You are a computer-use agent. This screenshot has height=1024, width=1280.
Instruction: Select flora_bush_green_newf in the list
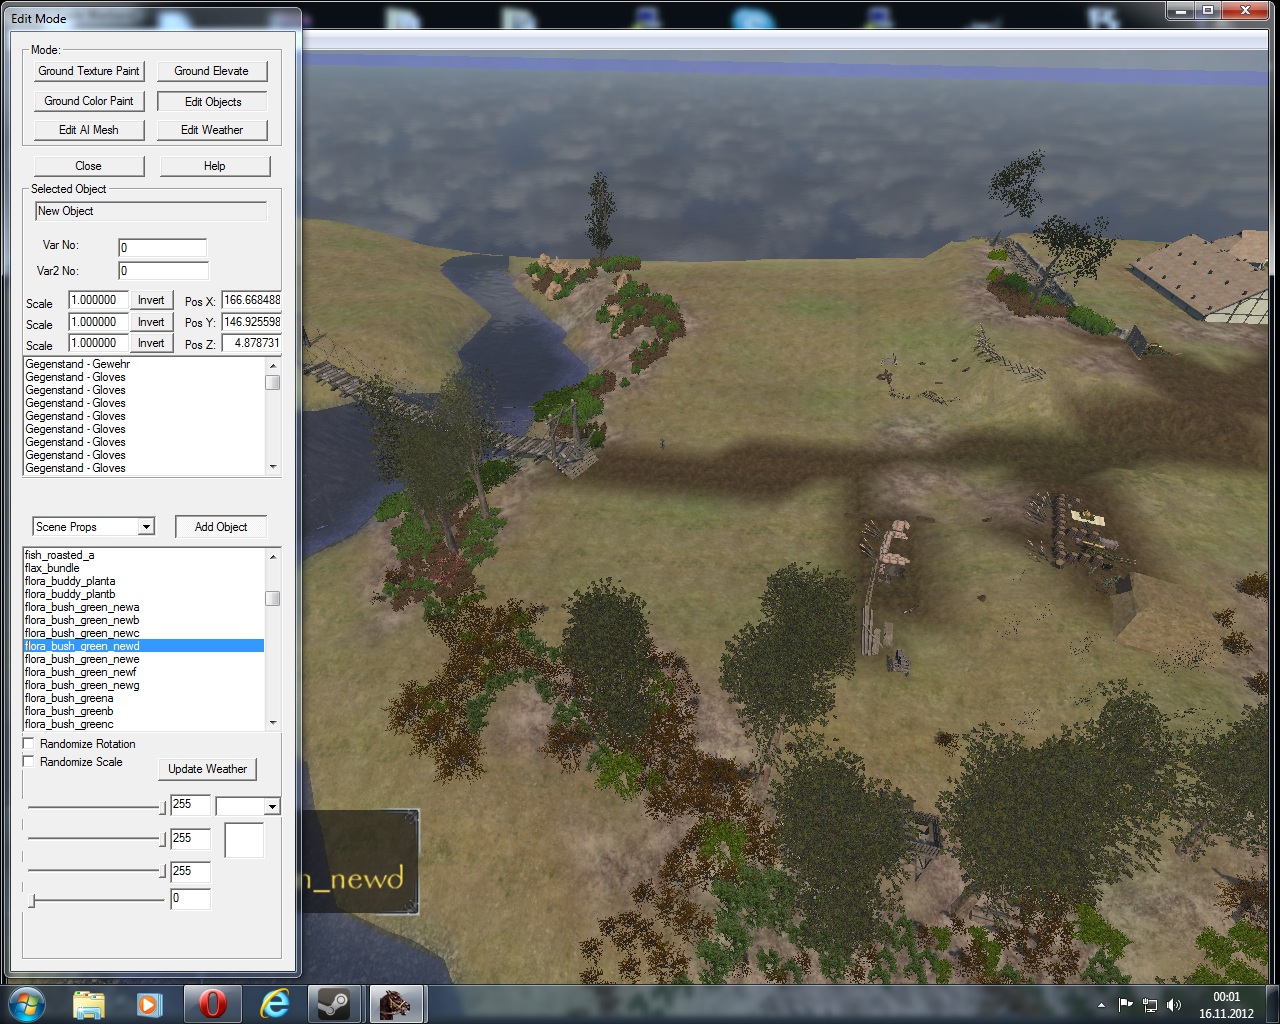[144, 672]
